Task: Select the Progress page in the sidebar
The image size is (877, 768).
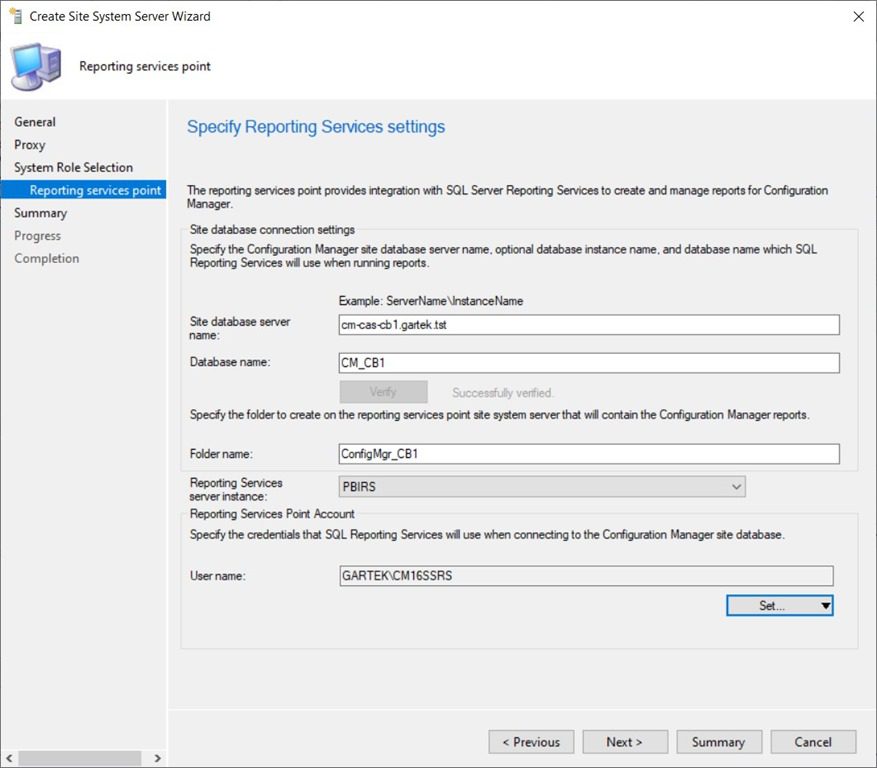Action: (x=38, y=235)
